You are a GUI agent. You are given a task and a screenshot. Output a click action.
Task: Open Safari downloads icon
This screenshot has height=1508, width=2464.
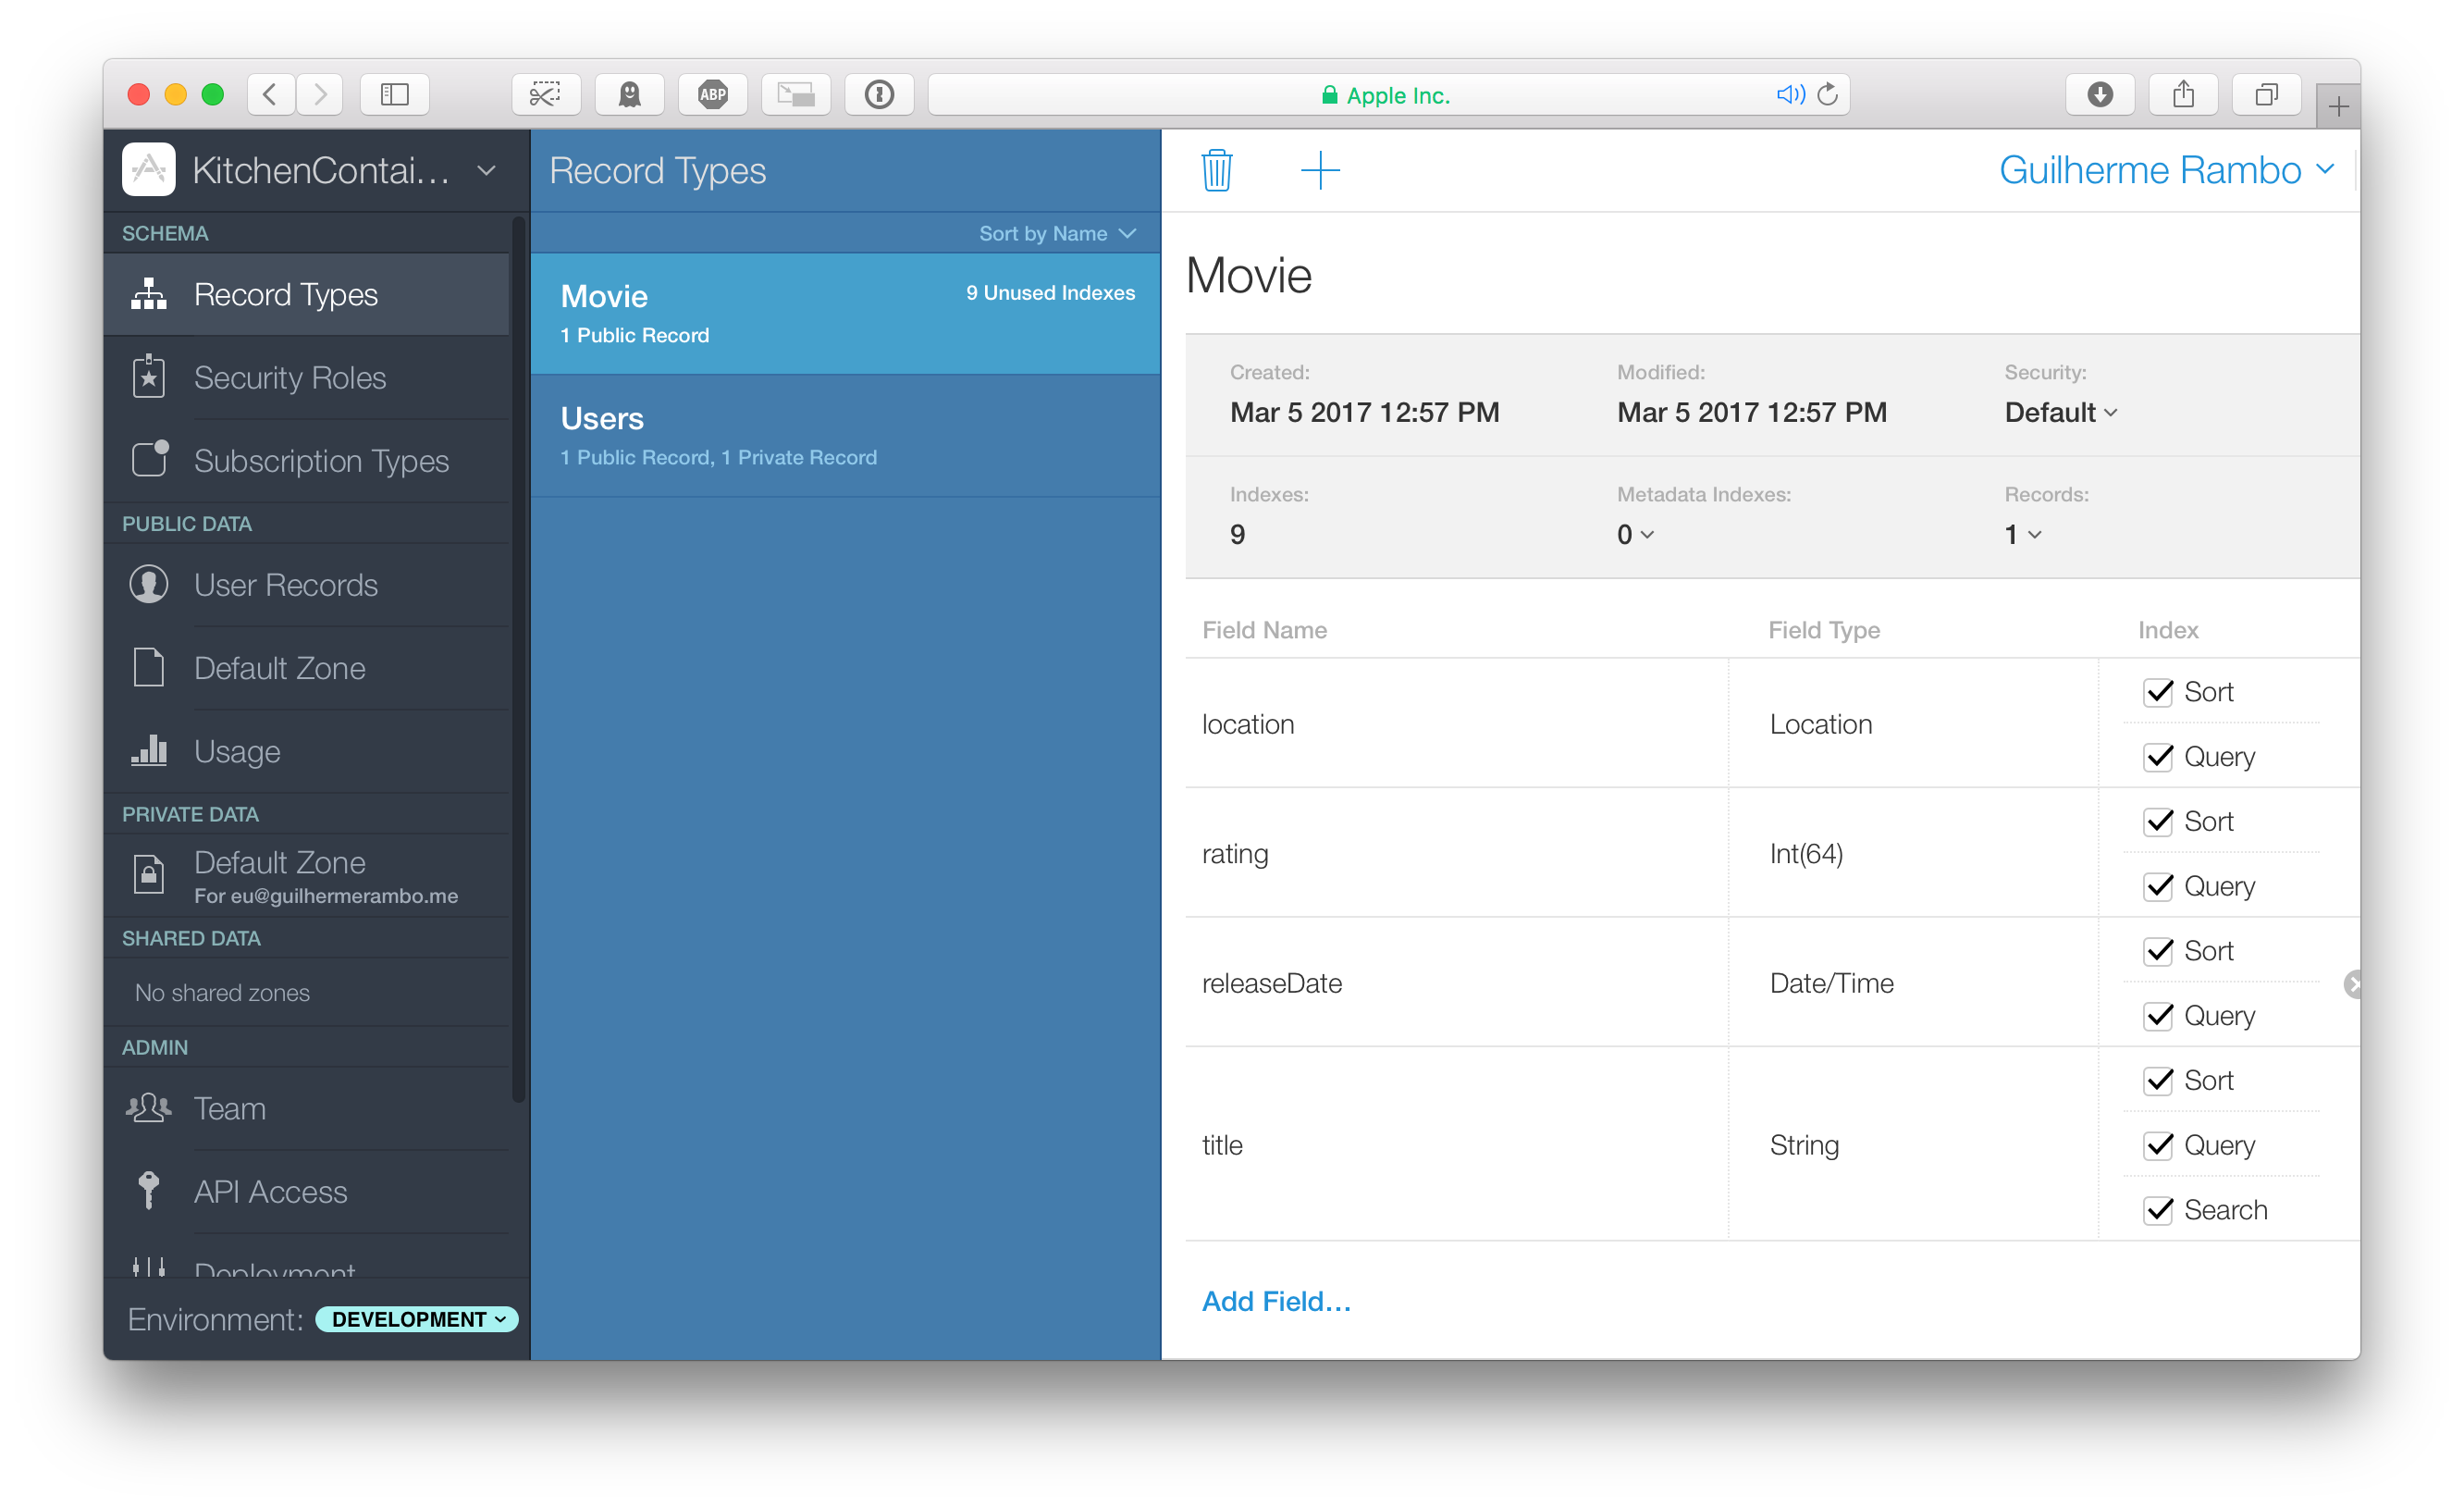2100,94
